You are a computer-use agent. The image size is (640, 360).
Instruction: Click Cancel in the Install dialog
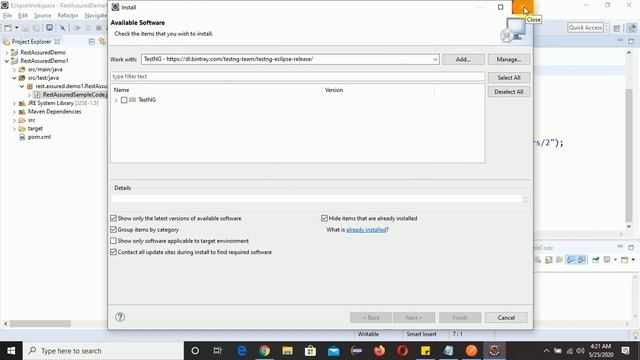tap(506, 318)
